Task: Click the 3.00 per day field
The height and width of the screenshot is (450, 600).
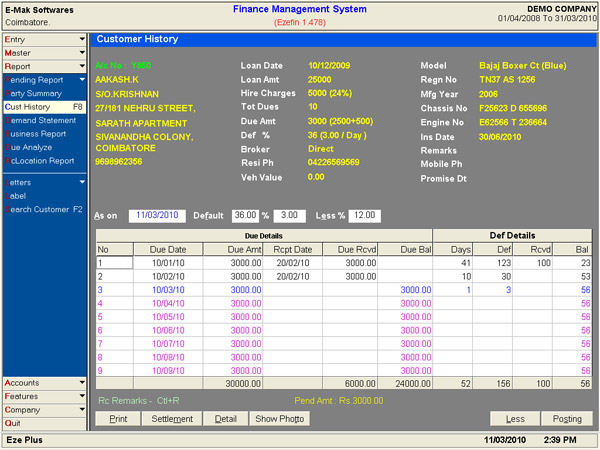Action: (289, 215)
